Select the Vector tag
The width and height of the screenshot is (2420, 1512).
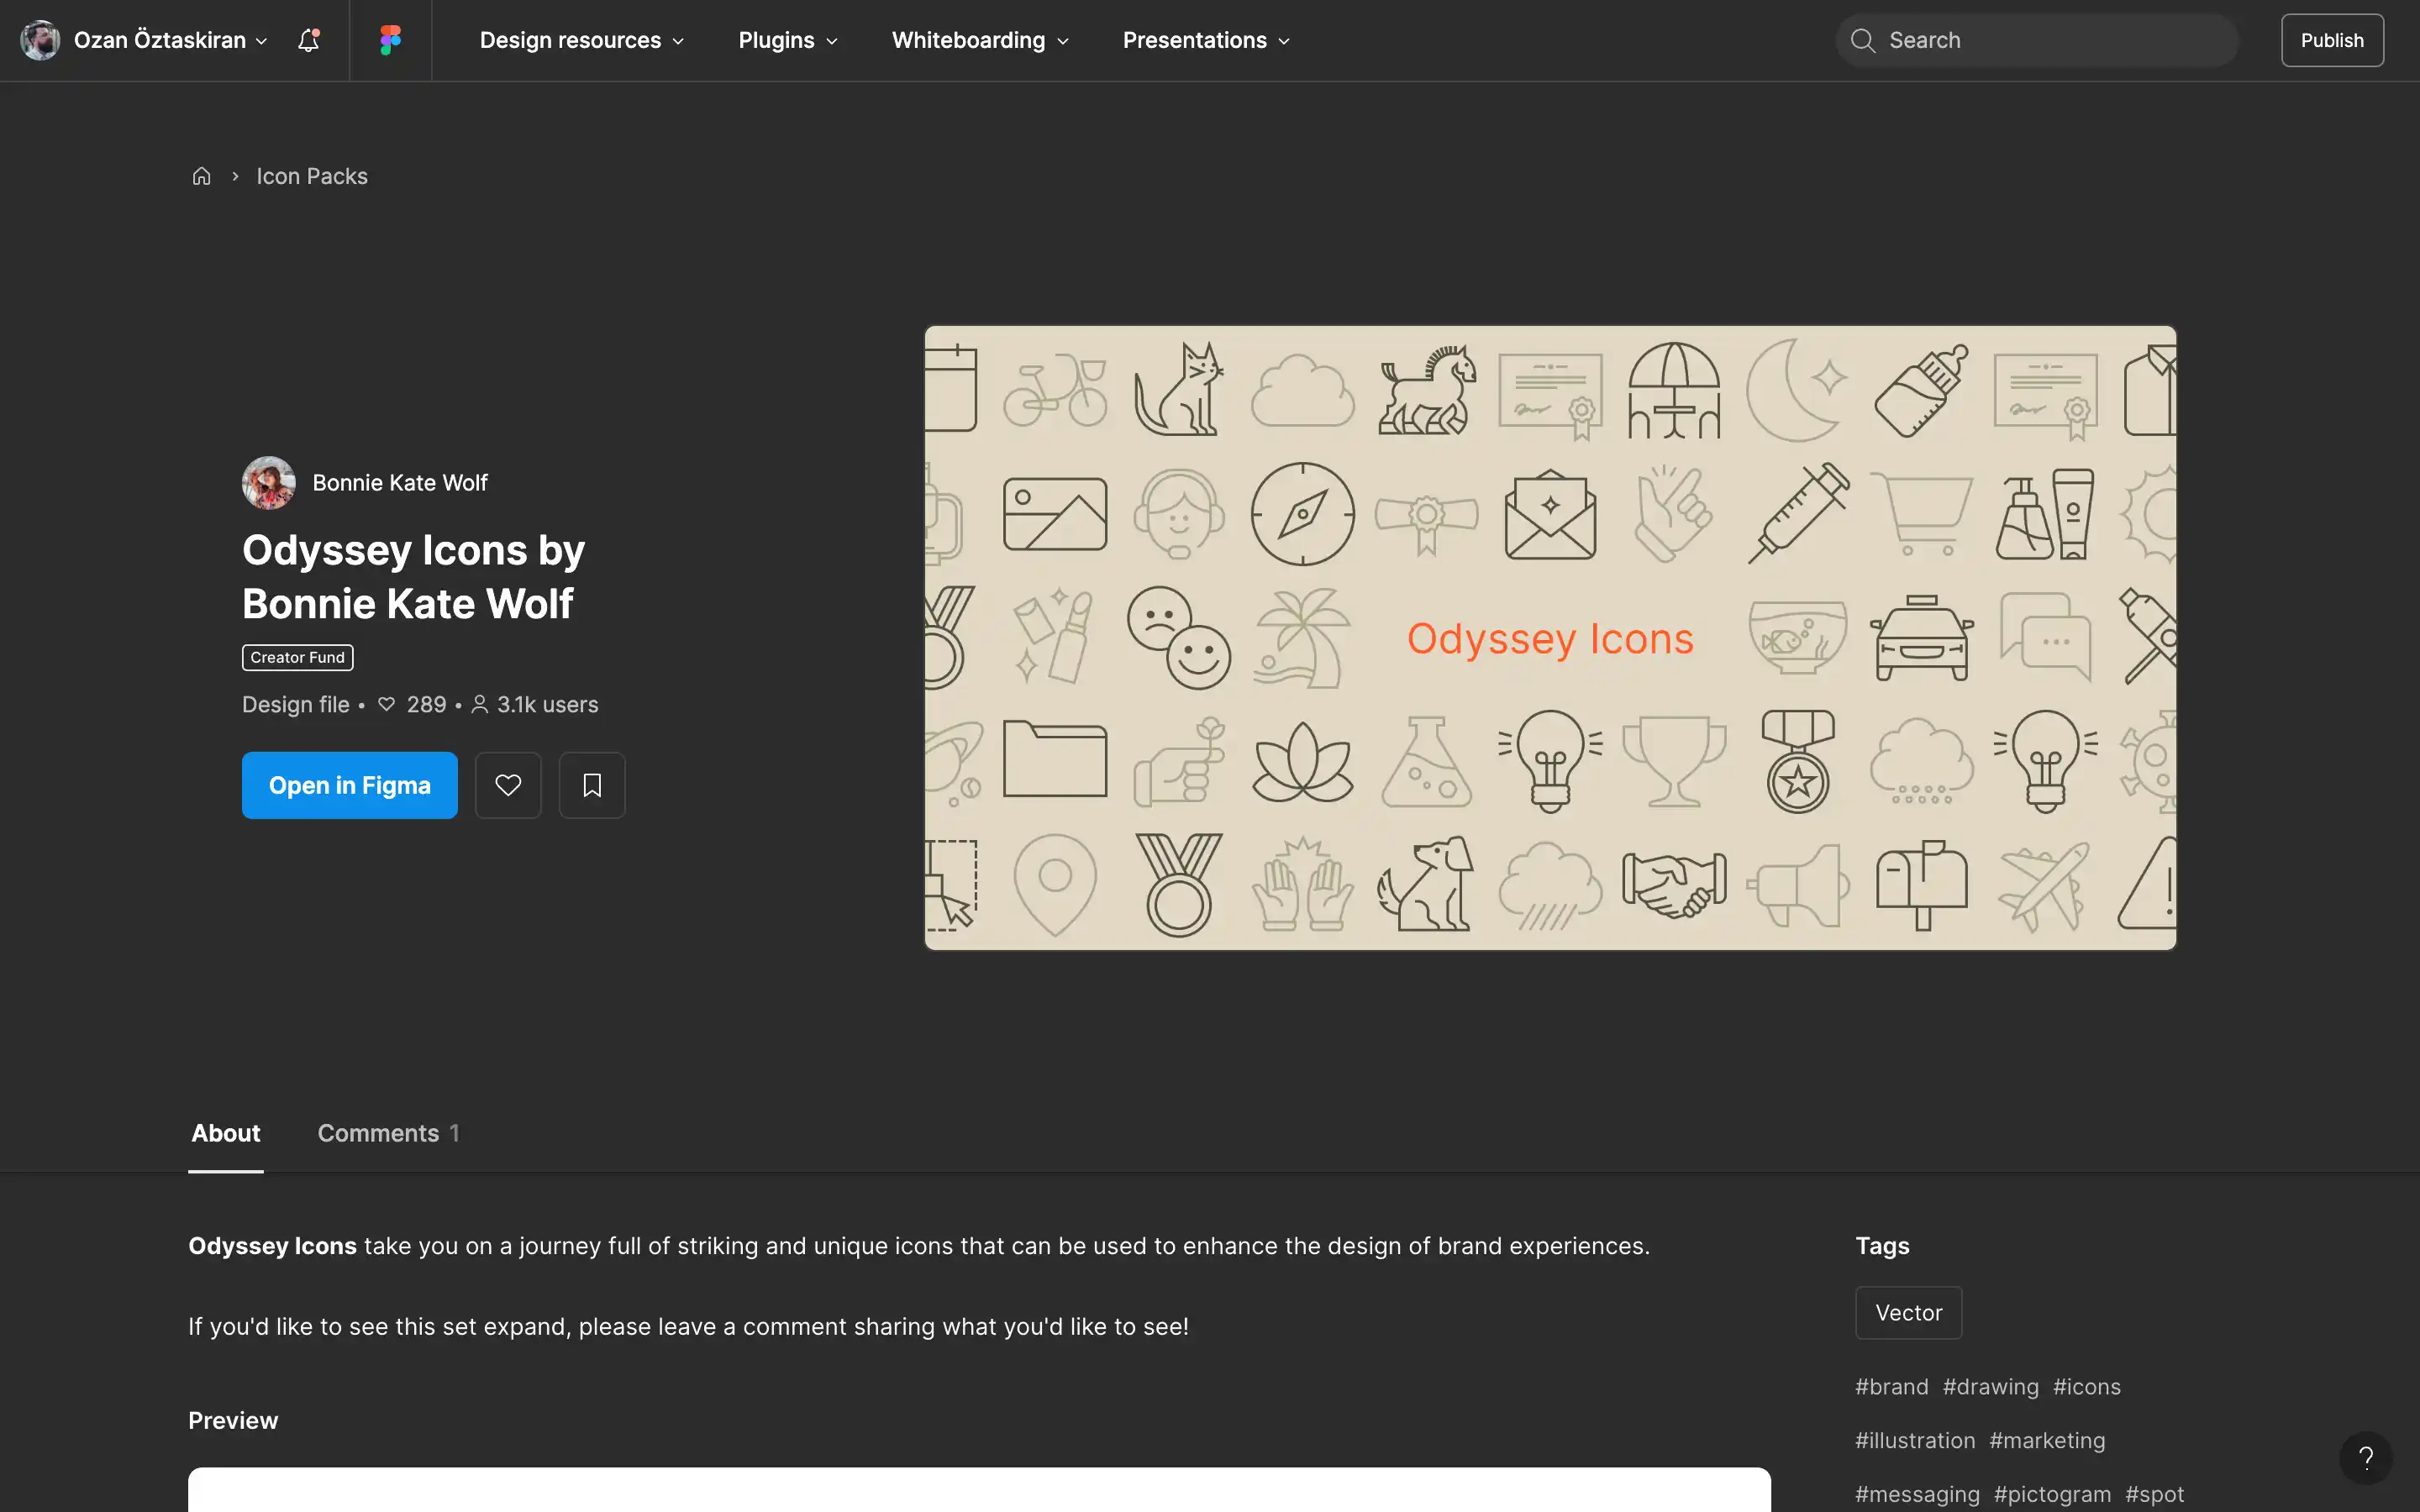(1908, 1313)
